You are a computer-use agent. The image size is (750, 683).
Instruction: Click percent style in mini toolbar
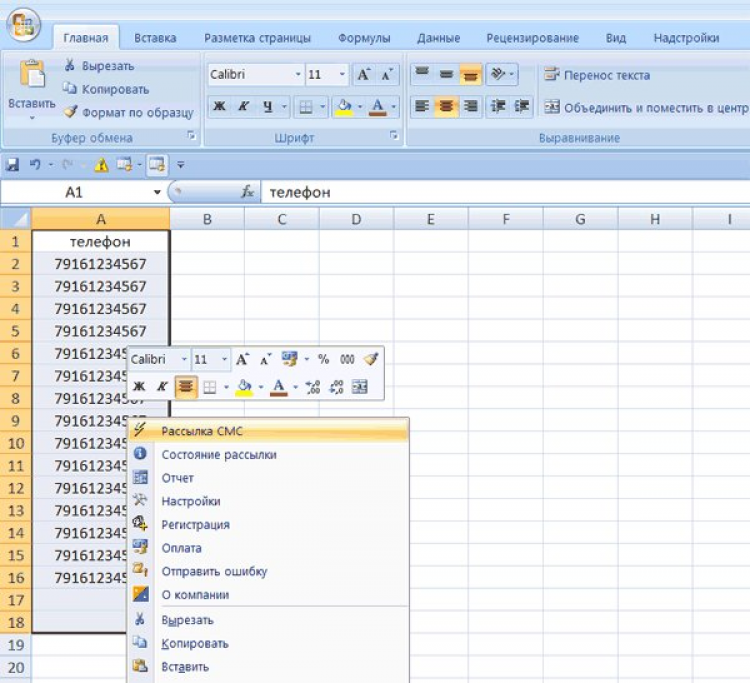click(x=323, y=359)
